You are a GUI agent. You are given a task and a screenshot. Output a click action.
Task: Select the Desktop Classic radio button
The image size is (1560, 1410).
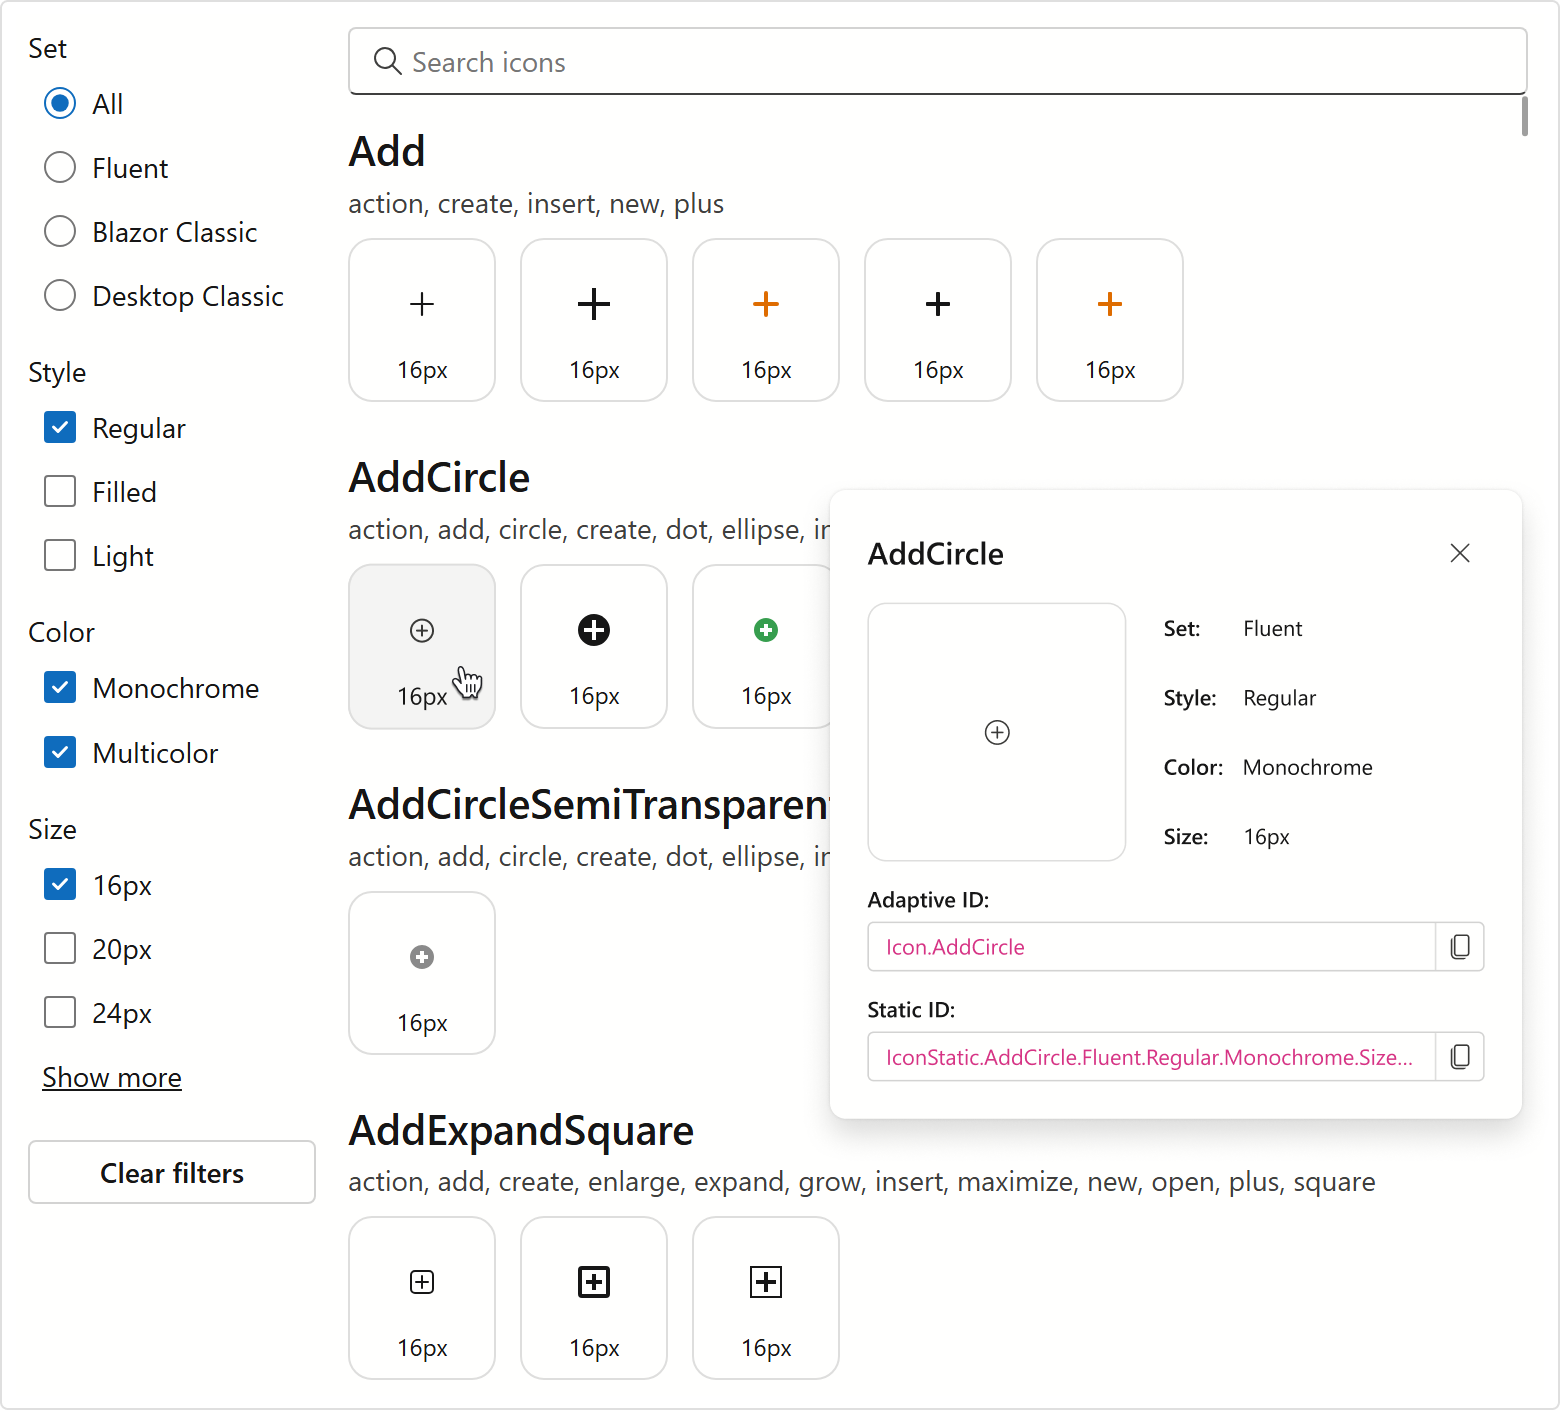pyautogui.click(x=60, y=295)
